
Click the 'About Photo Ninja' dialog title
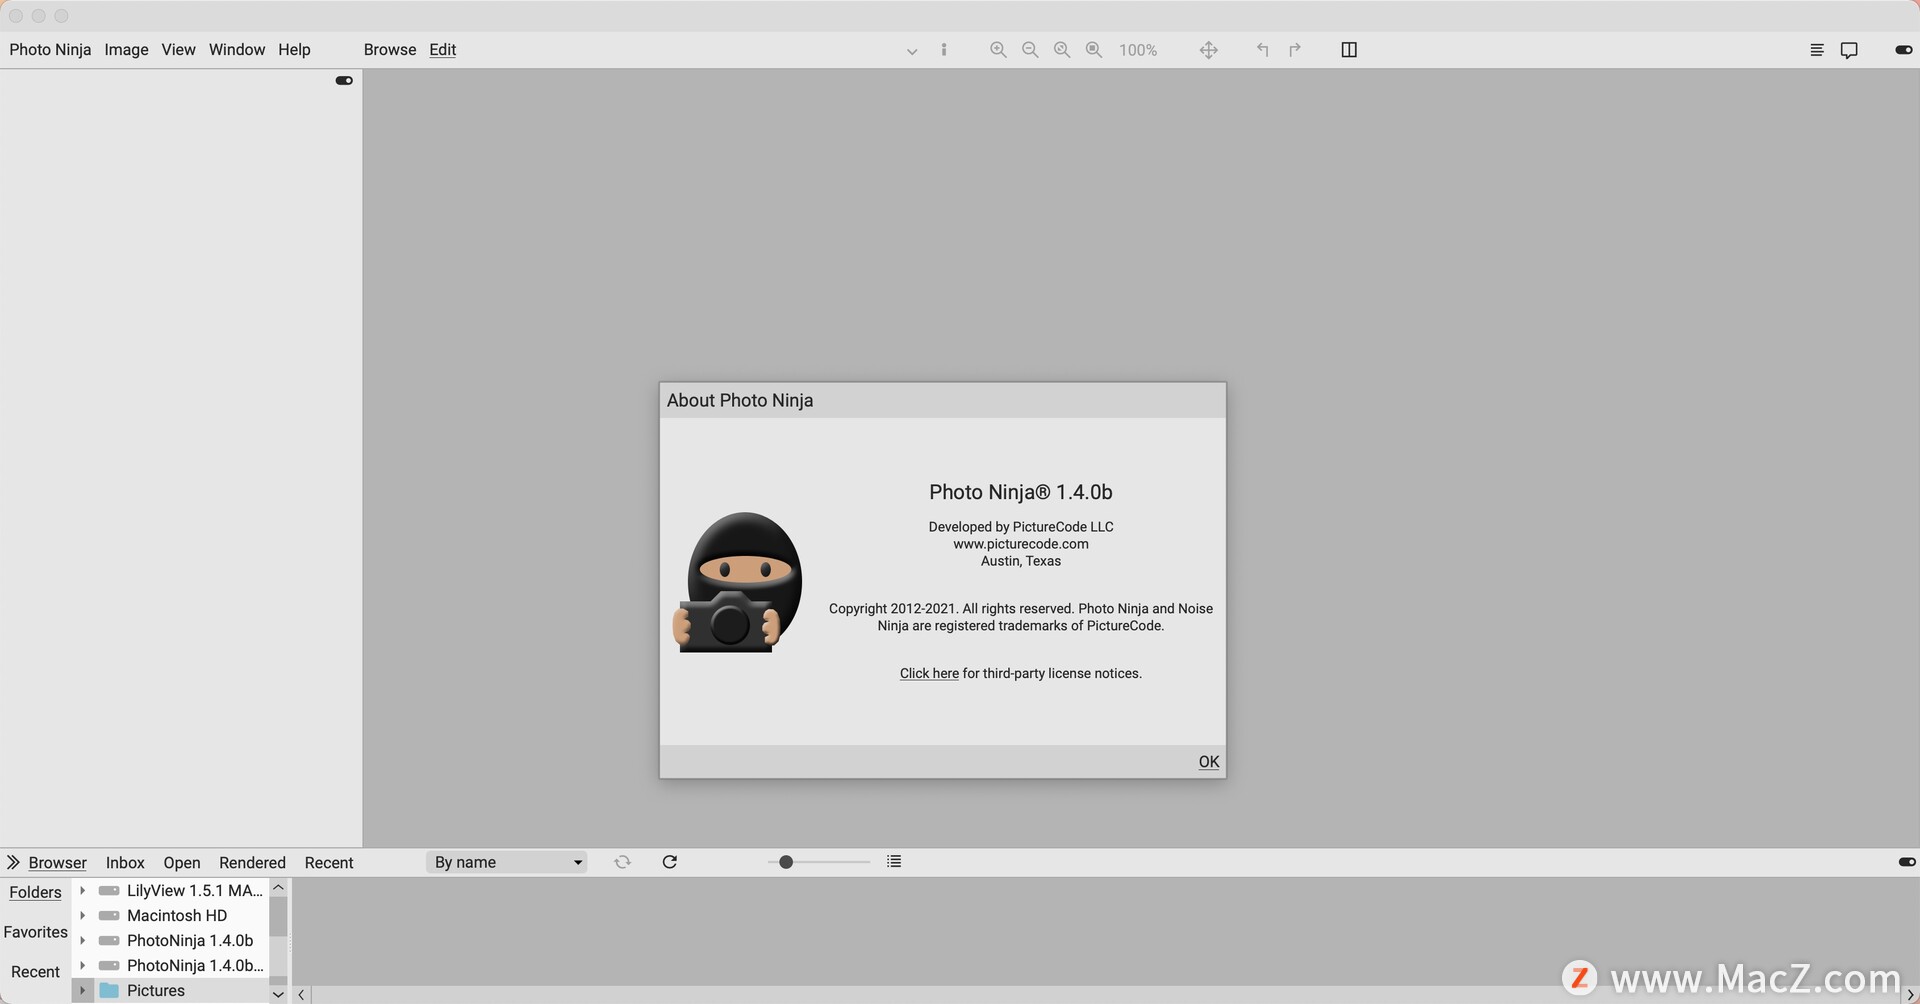740,400
